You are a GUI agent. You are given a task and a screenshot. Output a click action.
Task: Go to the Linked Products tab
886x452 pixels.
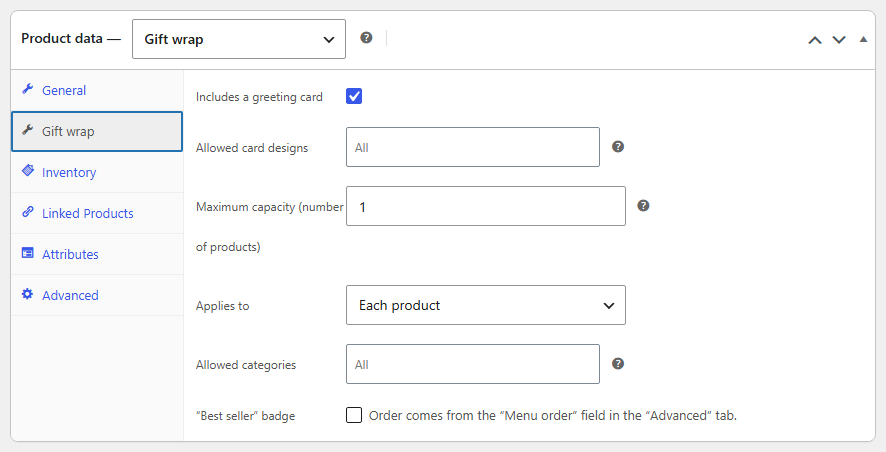97,214
